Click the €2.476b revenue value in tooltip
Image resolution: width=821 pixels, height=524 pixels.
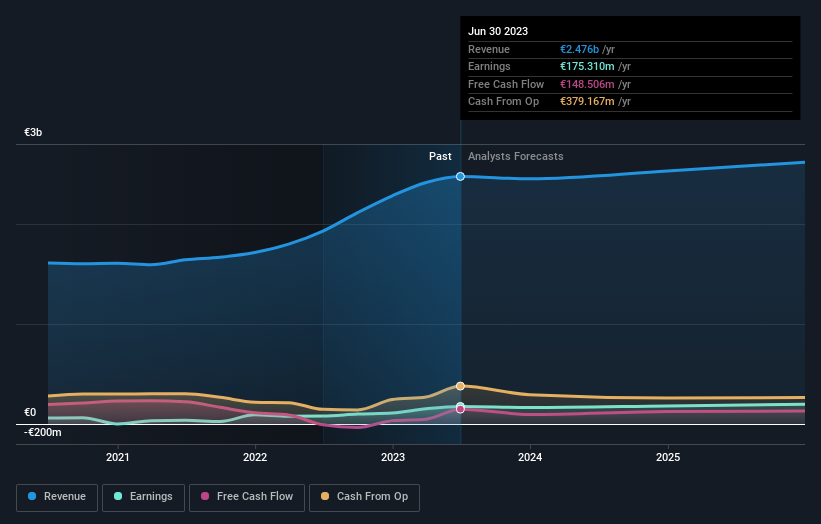[x=579, y=49]
